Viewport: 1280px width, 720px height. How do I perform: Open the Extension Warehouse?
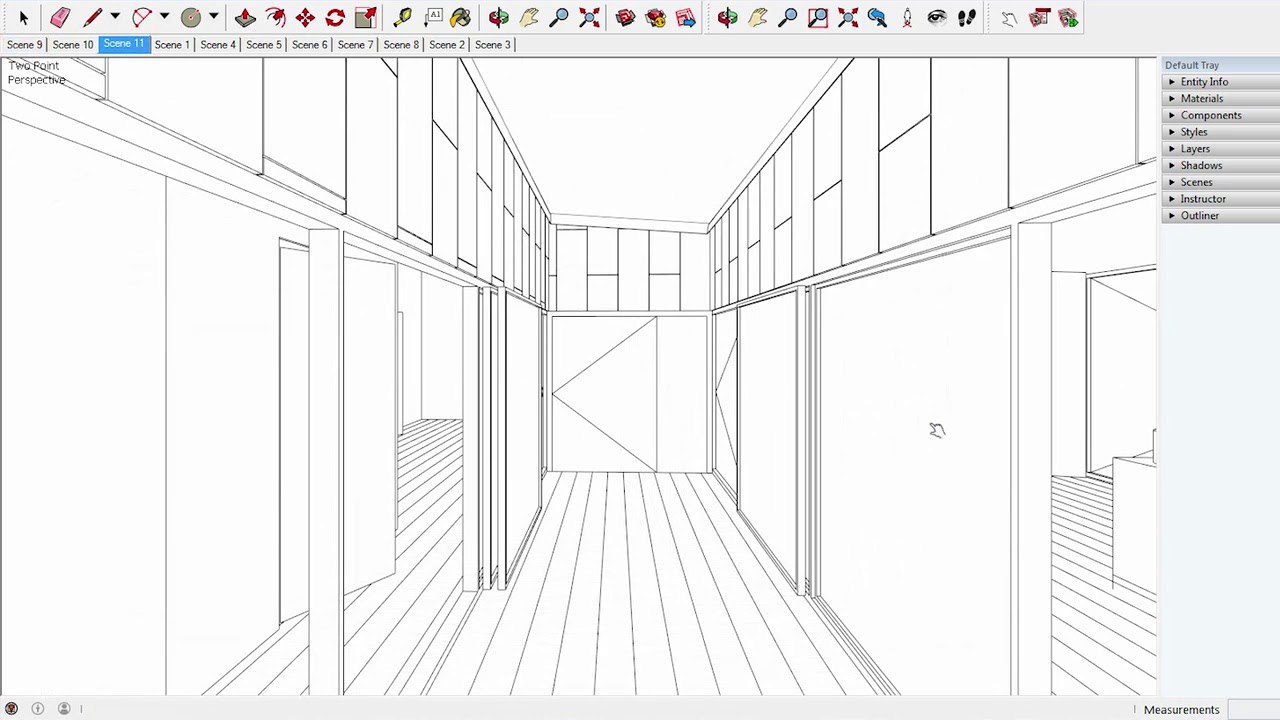[655, 17]
